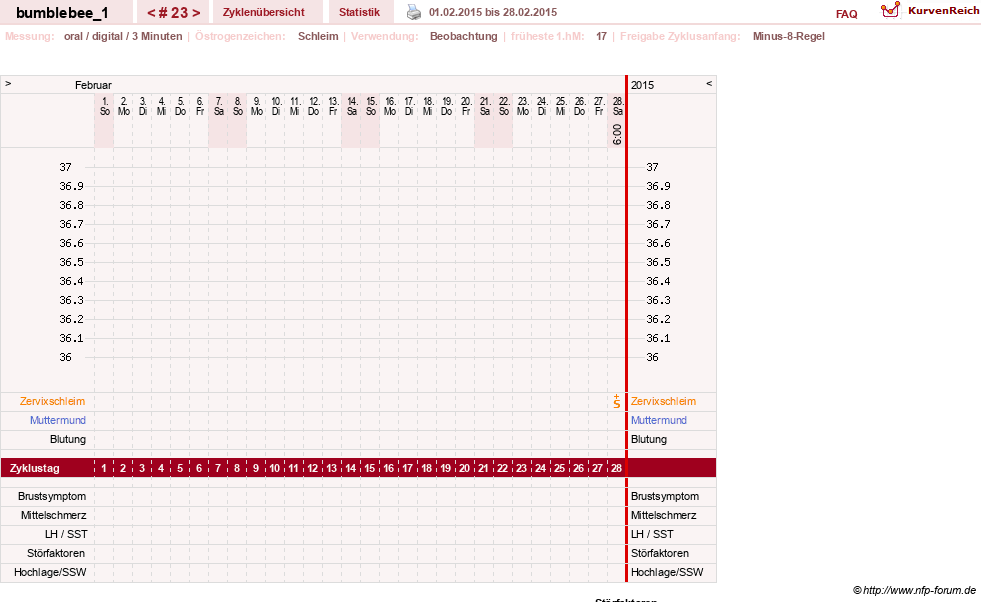Click date header 28. Sa
The height and width of the screenshot is (602, 981).
pos(618,106)
